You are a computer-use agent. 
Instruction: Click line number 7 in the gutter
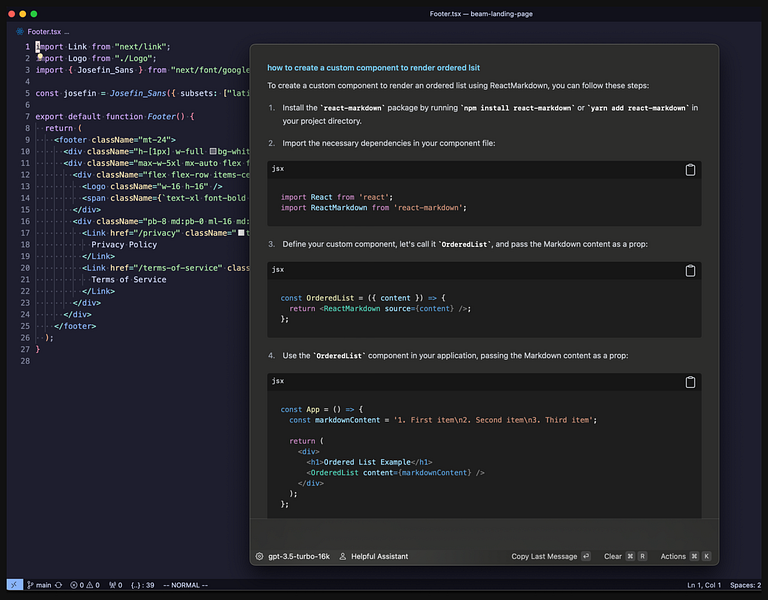27,117
